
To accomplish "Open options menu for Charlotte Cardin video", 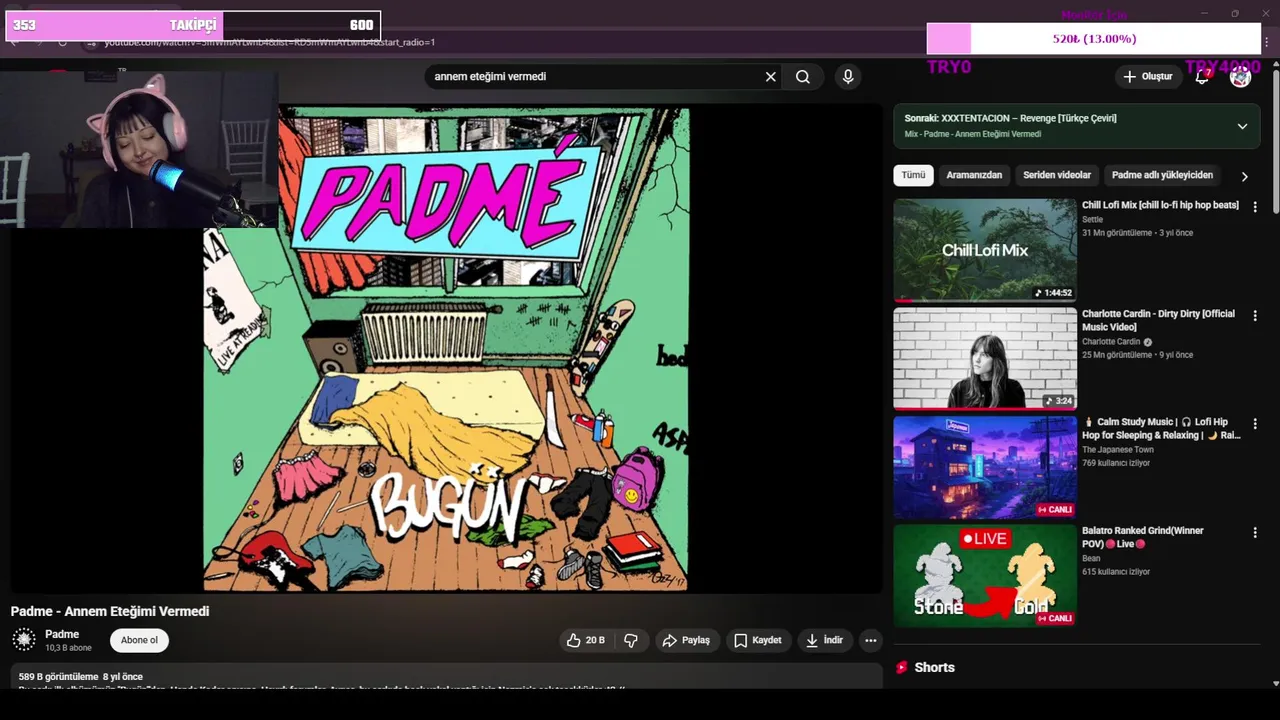I will (1255, 316).
